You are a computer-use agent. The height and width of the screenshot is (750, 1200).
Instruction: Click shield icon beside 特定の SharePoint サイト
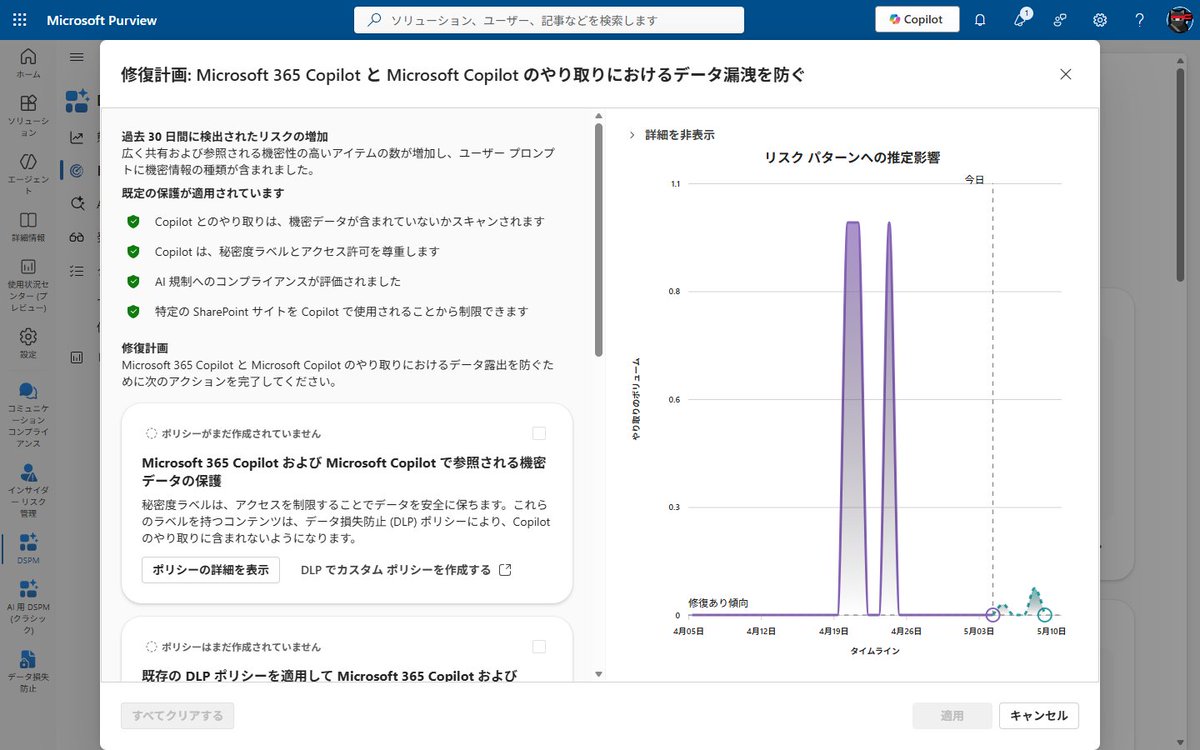[133, 311]
